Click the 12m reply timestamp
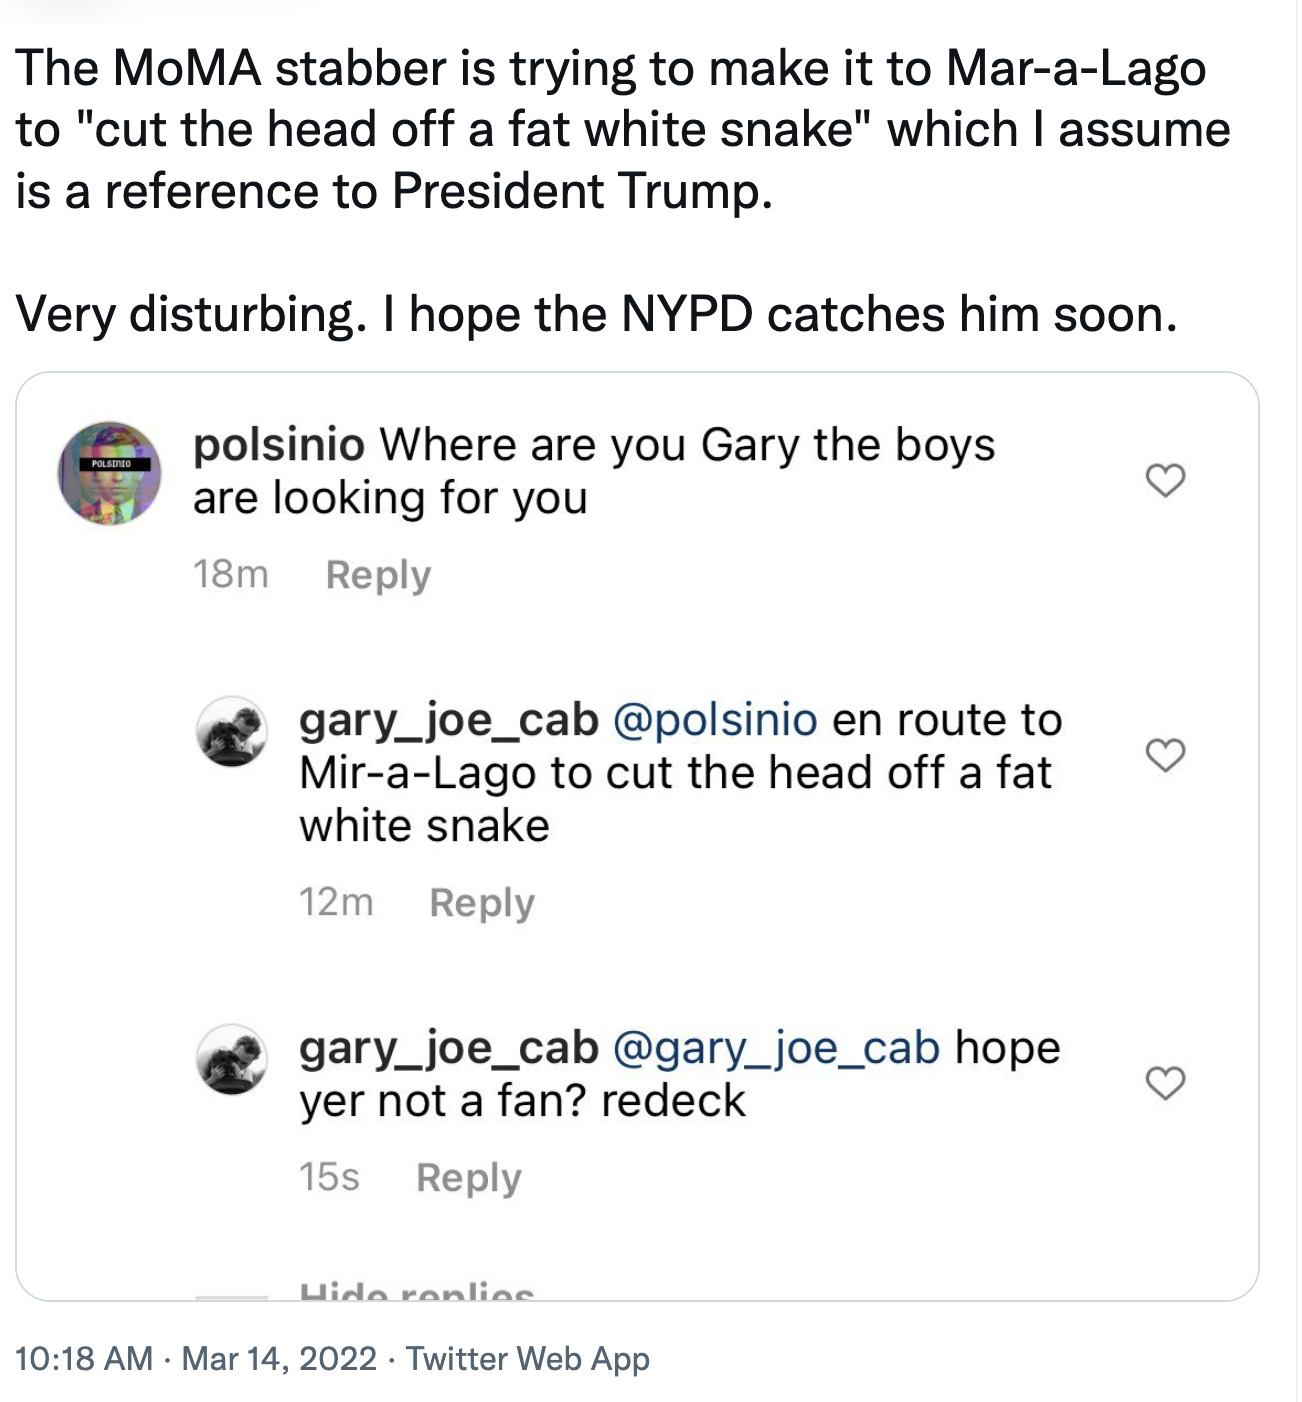Viewport: 1302px width, 1402px height. [336, 903]
